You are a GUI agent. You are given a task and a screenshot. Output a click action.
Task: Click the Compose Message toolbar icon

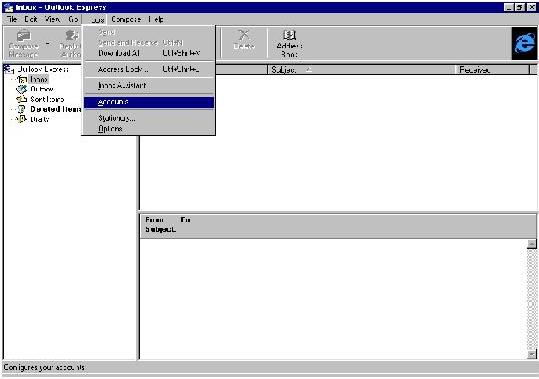point(24,35)
